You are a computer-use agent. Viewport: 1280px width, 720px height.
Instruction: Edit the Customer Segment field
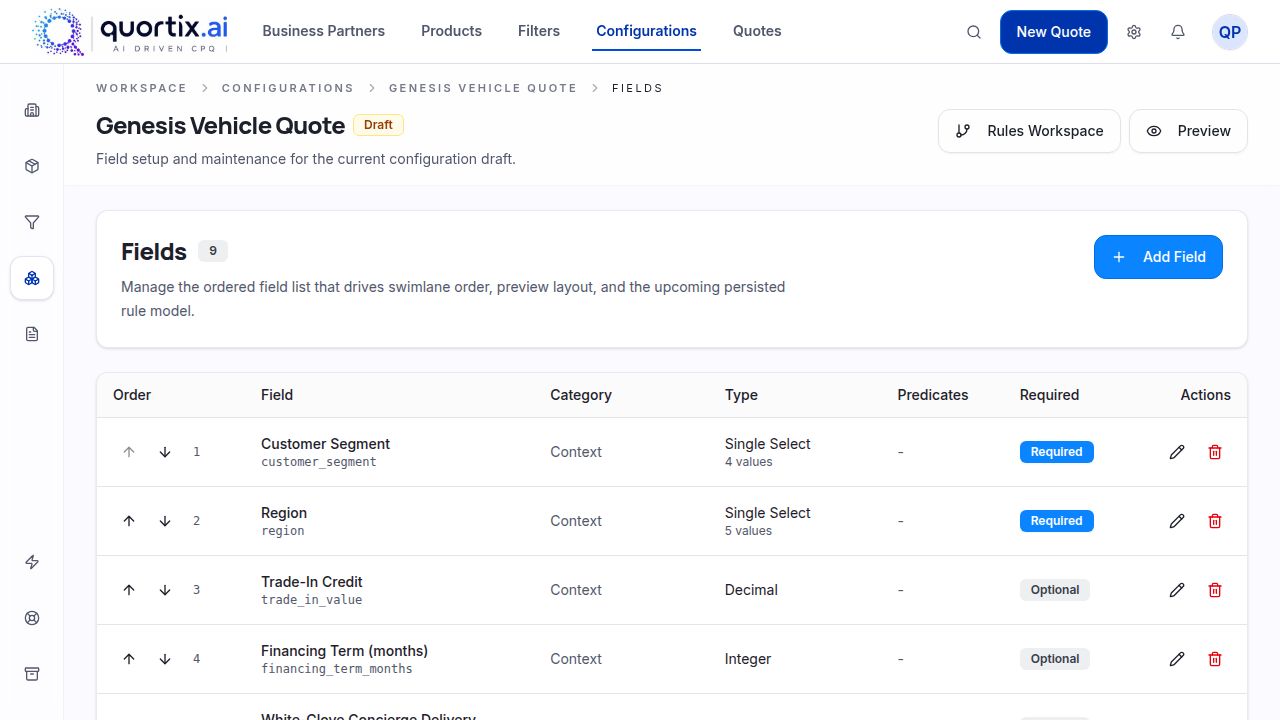pos(1177,452)
